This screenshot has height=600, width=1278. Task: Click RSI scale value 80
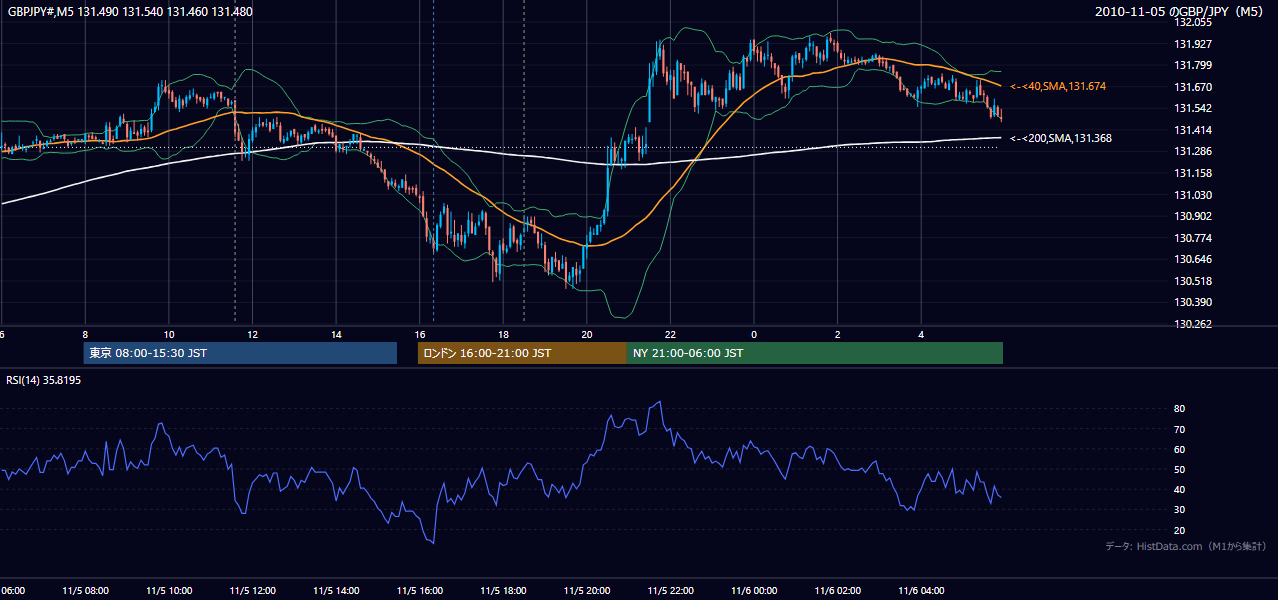coord(1180,409)
